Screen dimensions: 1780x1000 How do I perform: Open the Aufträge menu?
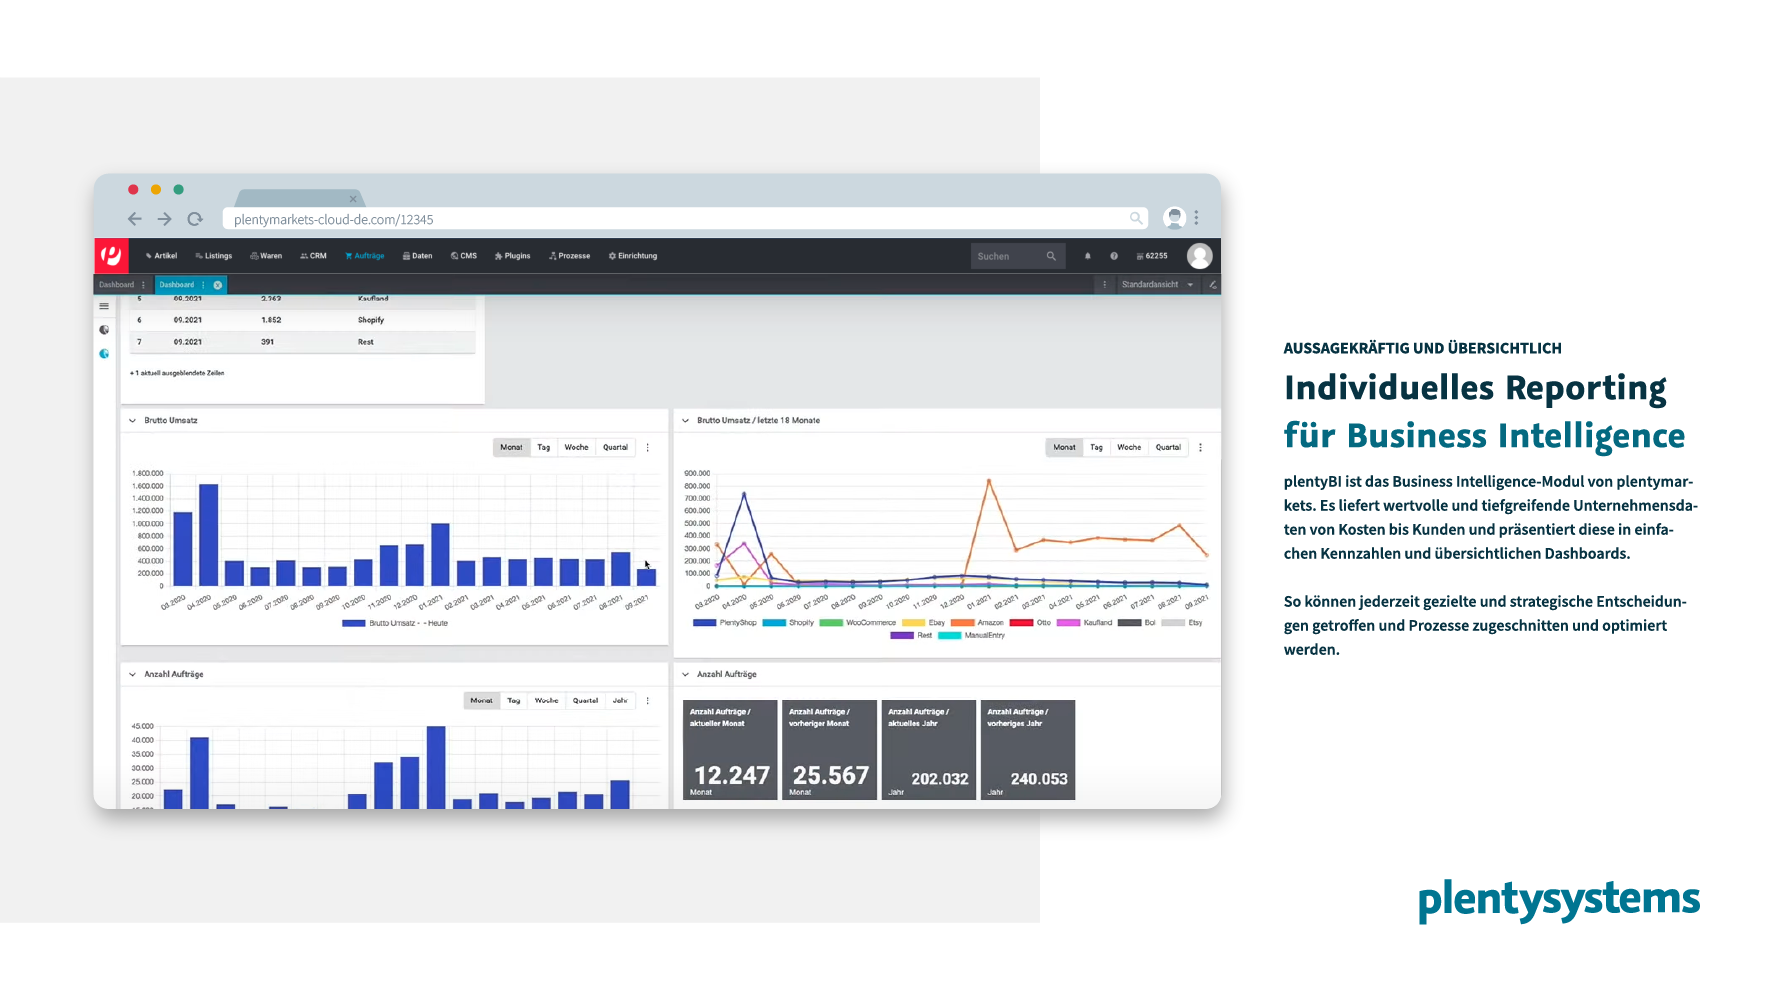[365, 256]
